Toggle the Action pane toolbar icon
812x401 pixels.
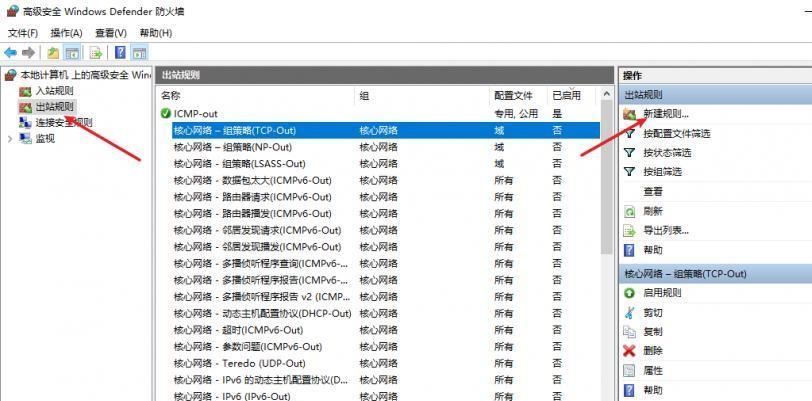point(139,52)
